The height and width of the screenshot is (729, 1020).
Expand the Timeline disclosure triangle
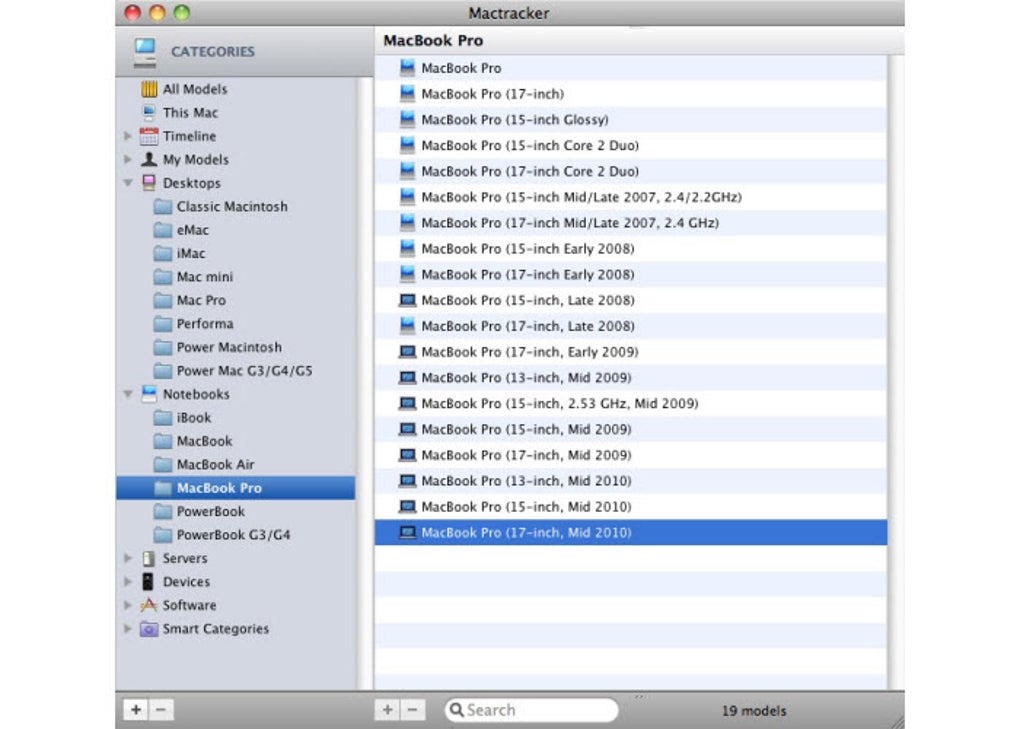click(127, 136)
